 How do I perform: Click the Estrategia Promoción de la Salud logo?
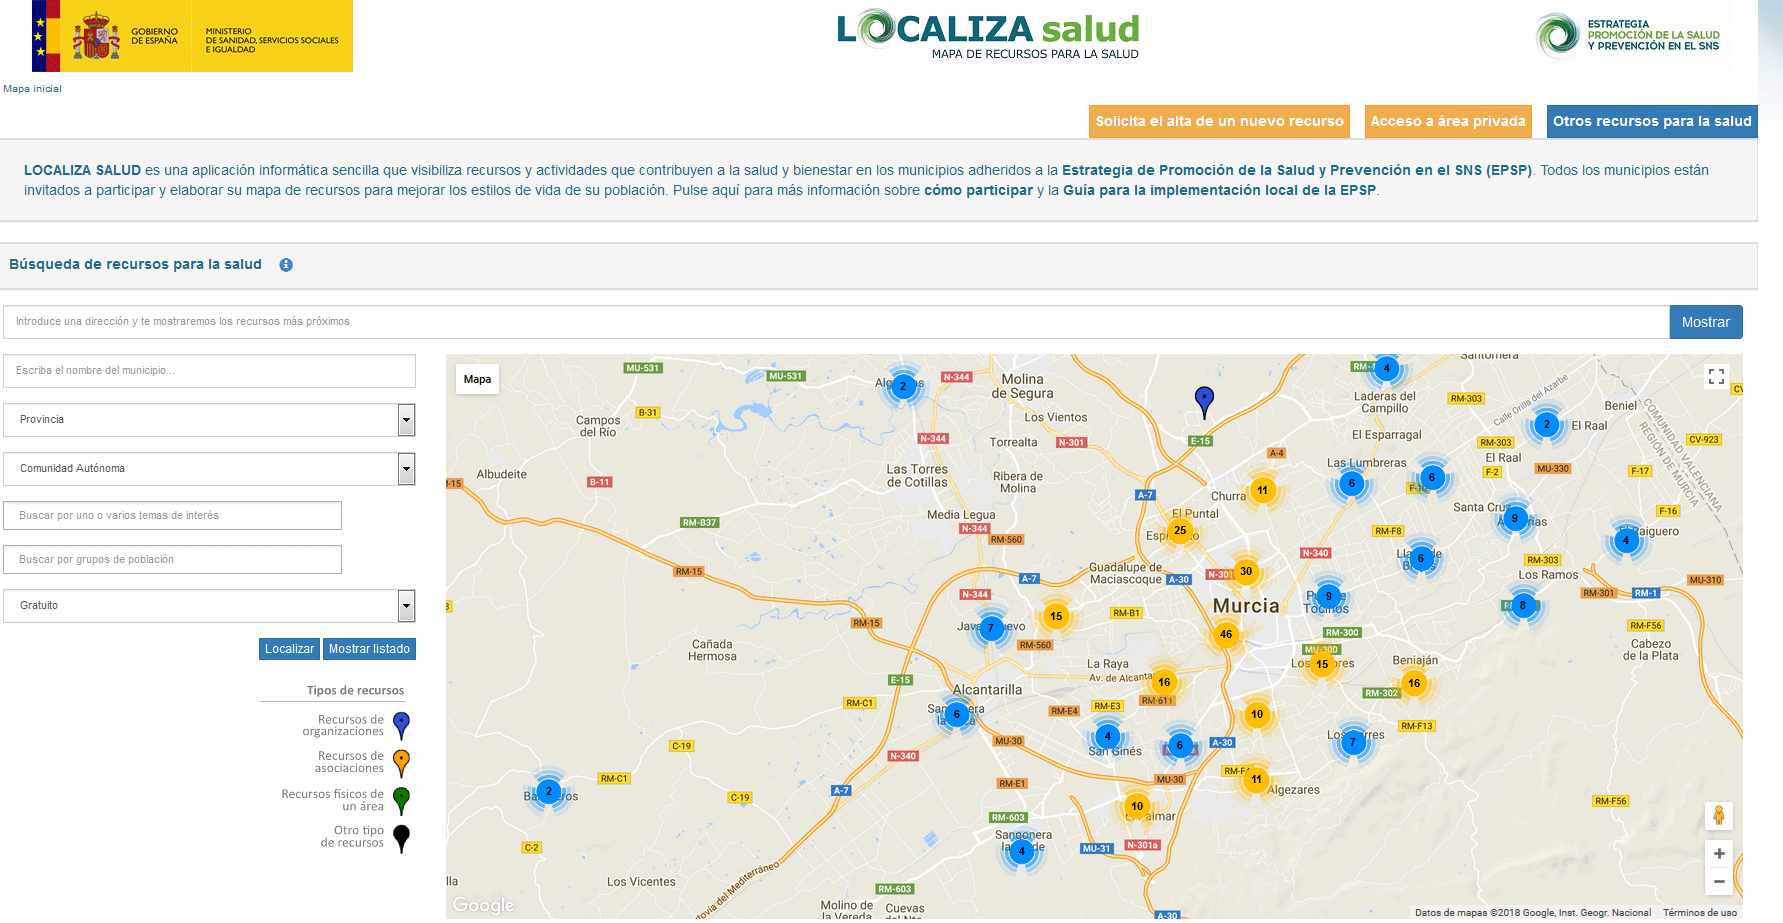pyautogui.click(x=1627, y=35)
